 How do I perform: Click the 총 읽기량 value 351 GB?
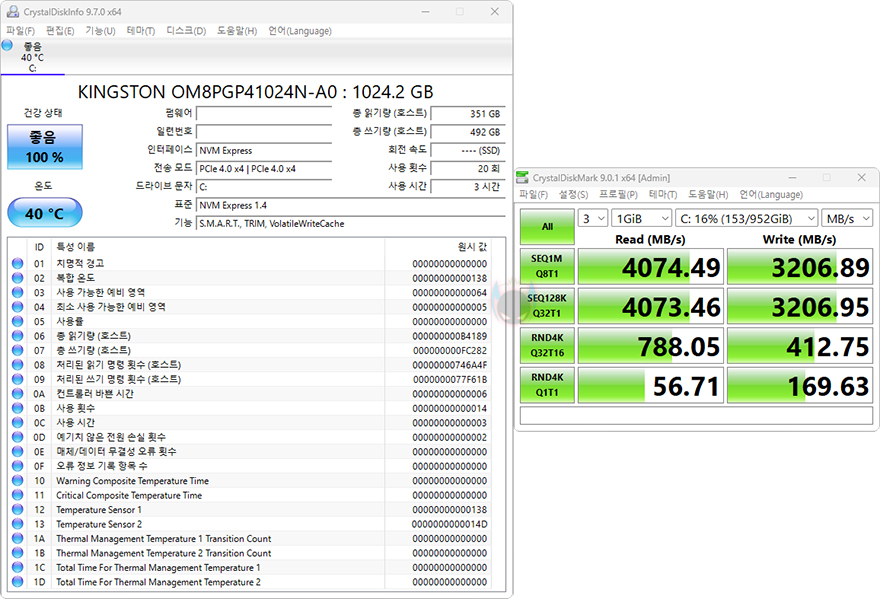pyautogui.click(x=468, y=114)
